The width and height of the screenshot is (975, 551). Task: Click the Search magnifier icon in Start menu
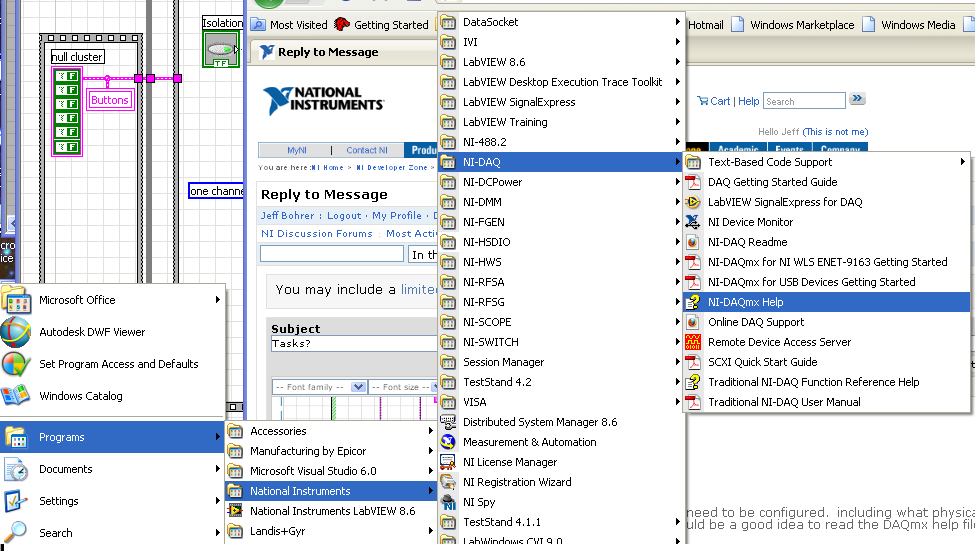point(16,533)
